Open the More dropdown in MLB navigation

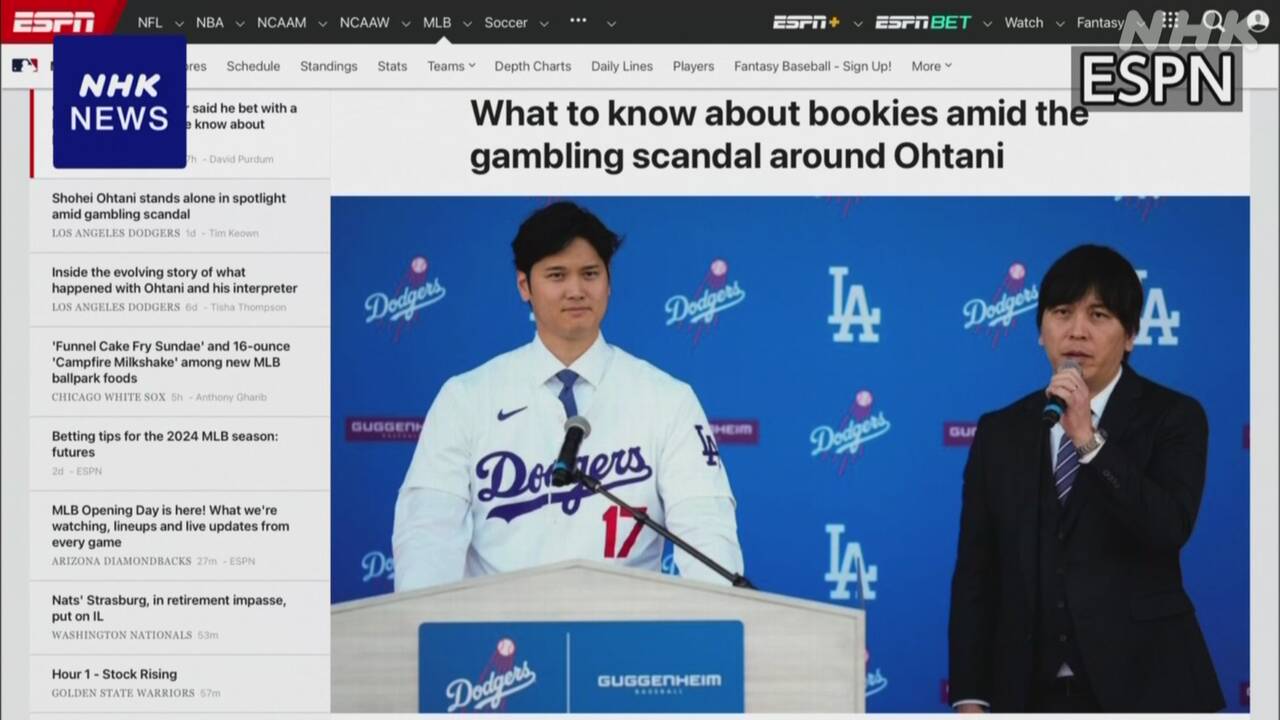coord(931,66)
